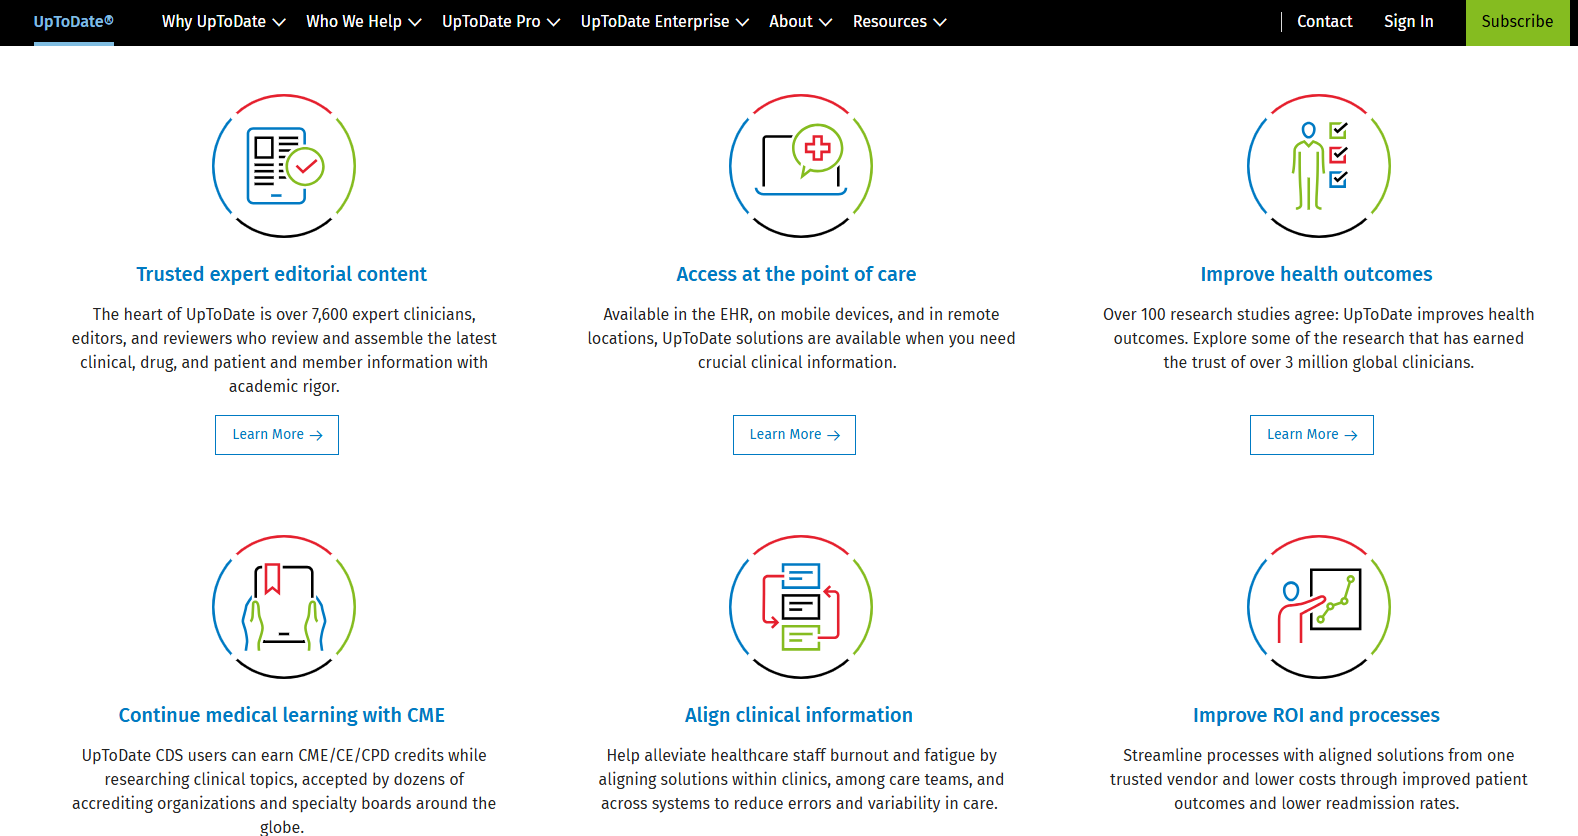Viewport: 1578px width, 836px height.
Task: Open the Align clinical information heading
Action: (799, 715)
